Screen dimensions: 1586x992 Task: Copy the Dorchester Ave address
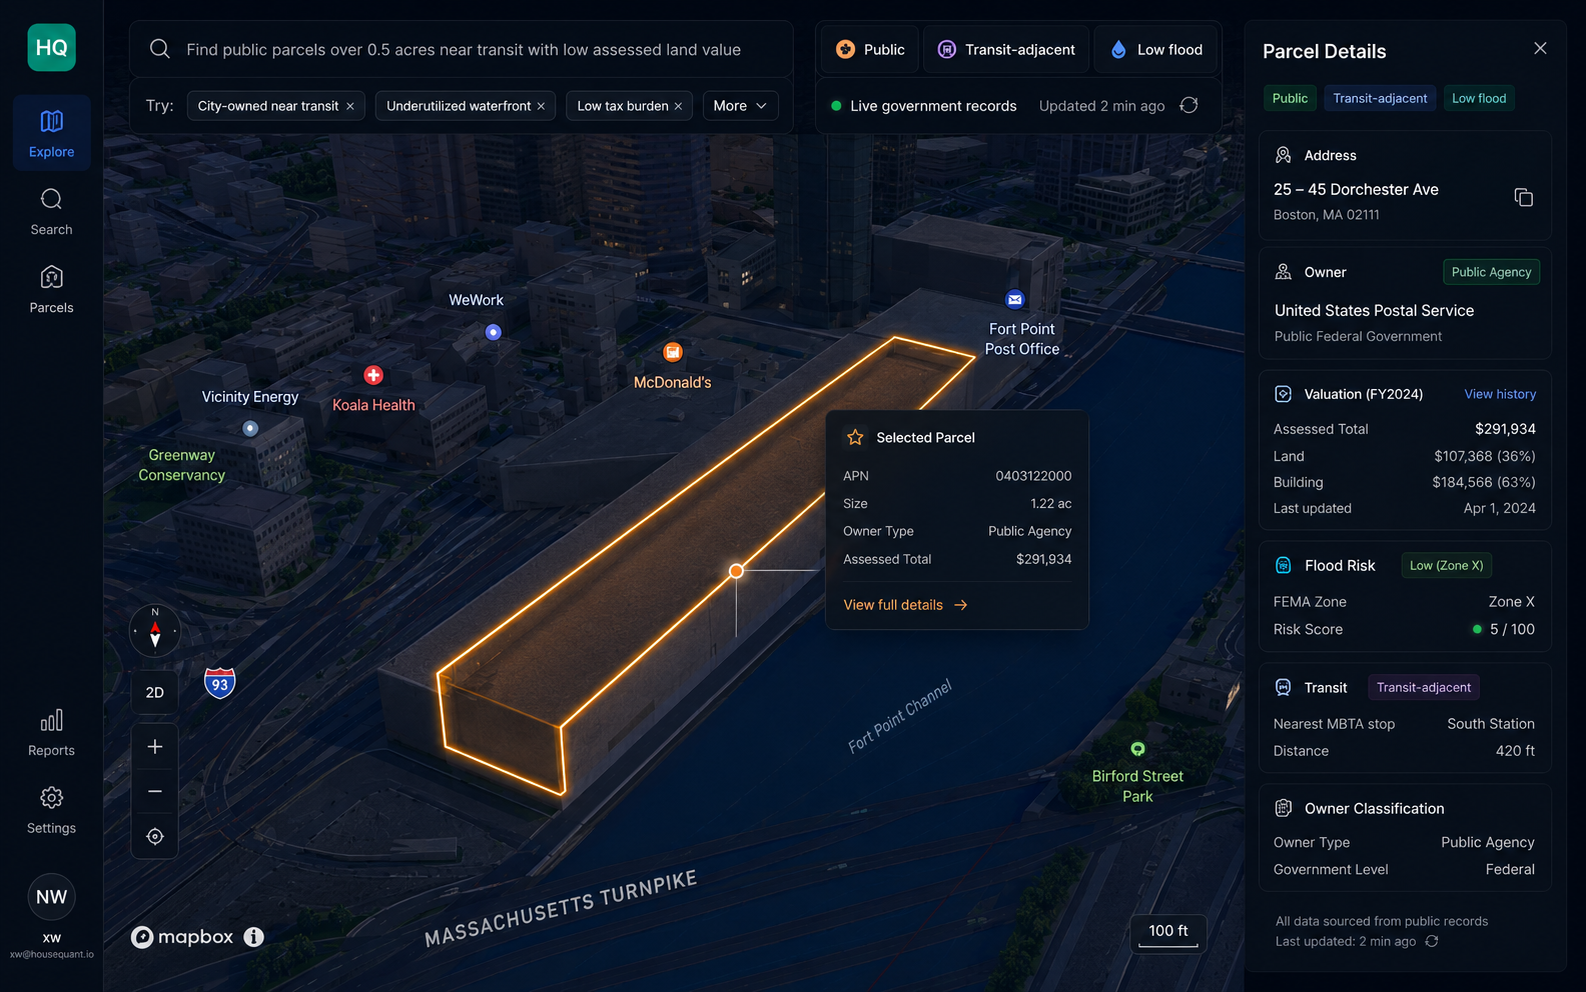1523,197
